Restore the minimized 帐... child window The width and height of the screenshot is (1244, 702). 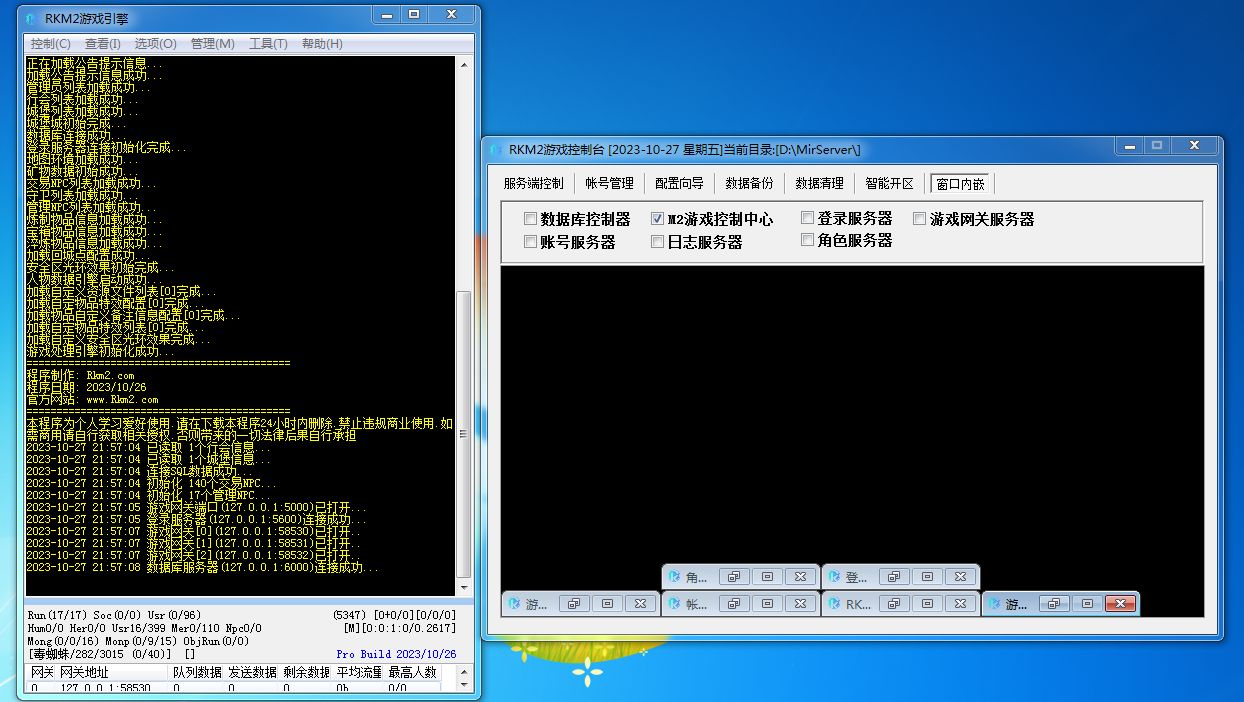point(734,604)
